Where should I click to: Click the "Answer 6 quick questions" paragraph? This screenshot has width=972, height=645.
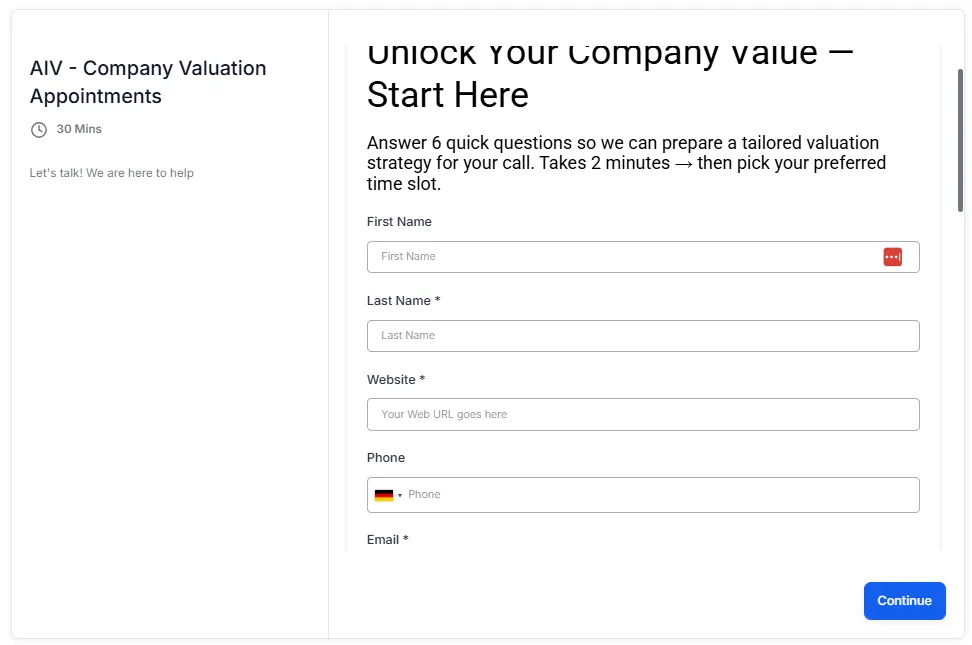626,163
